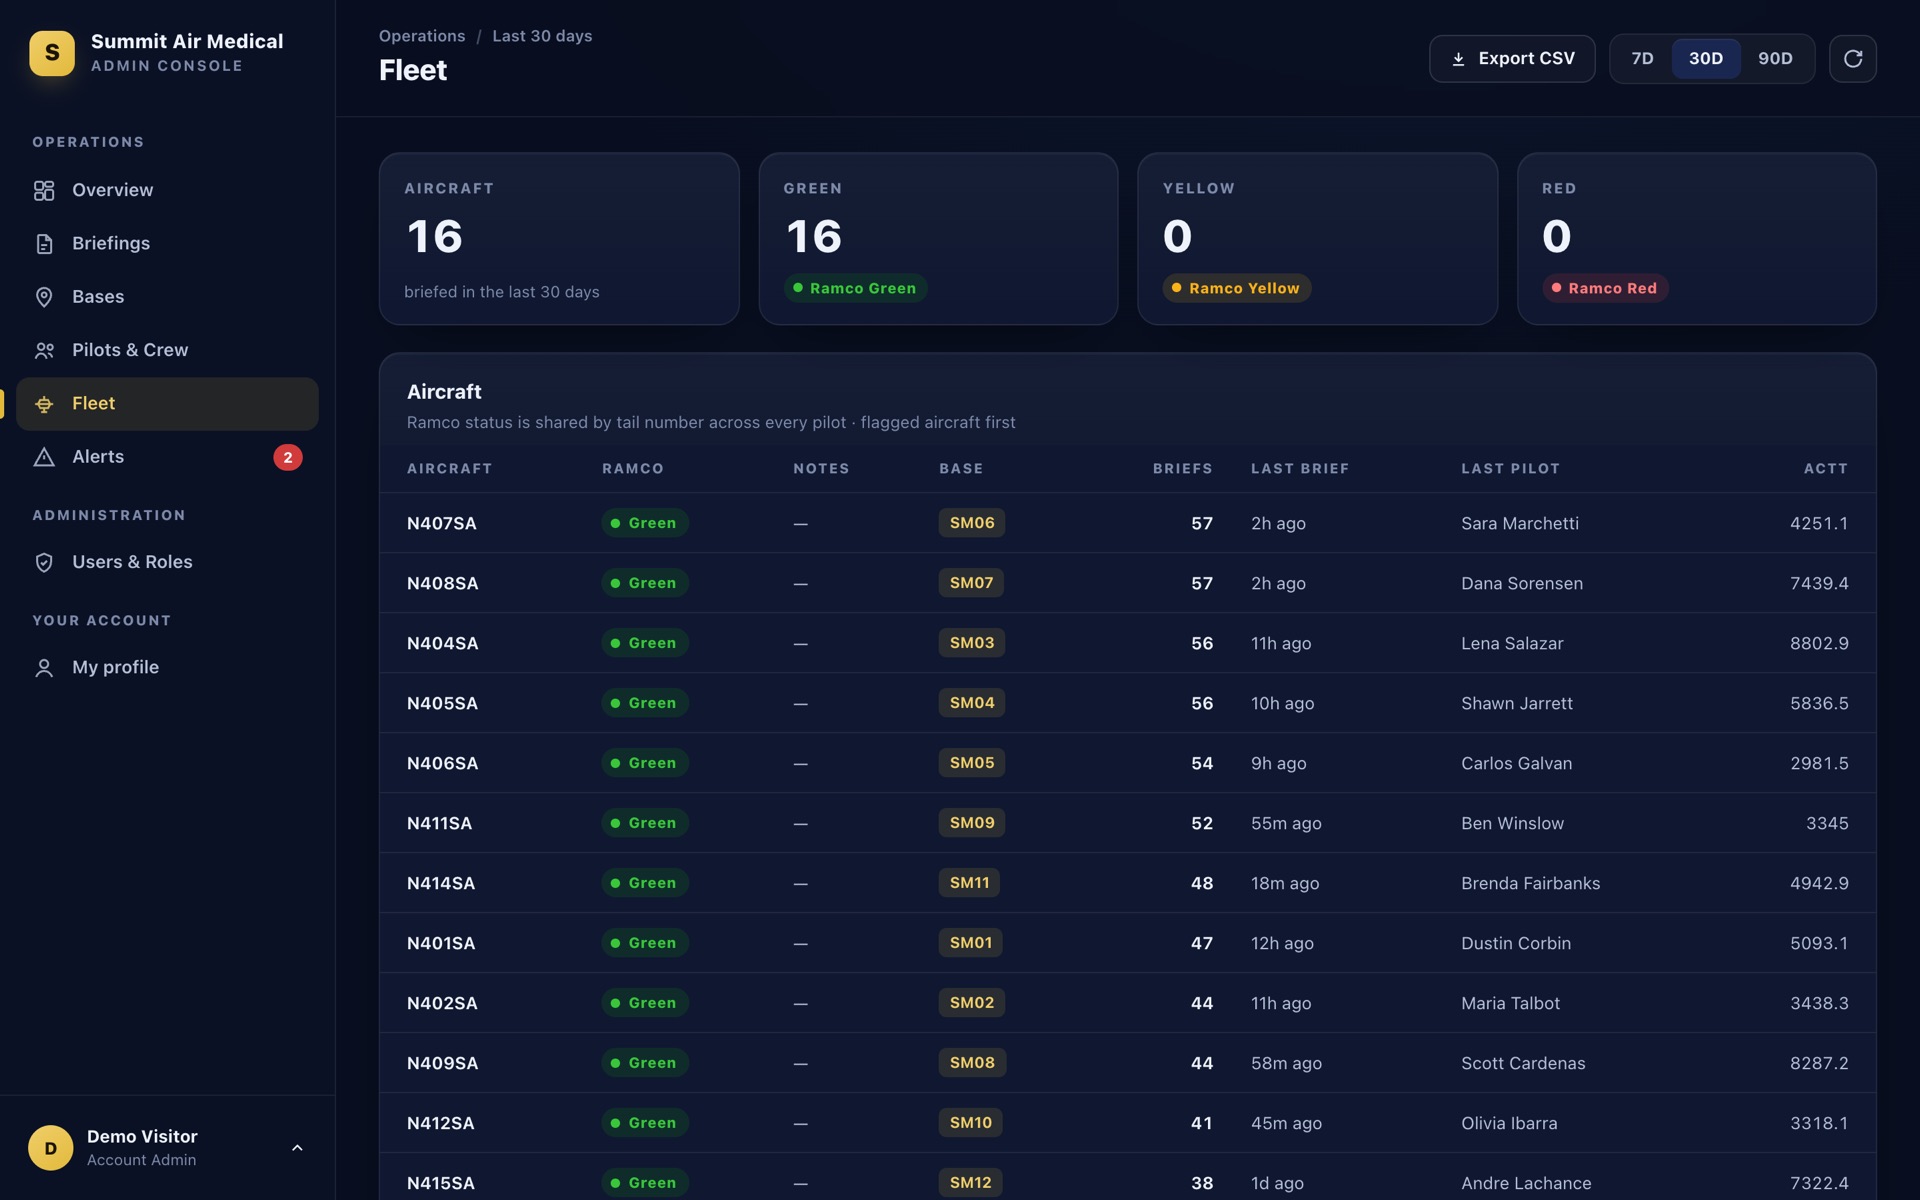The height and width of the screenshot is (1200, 1920).
Task: Click tail number N402SA
Action: click(x=442, y=1003)
